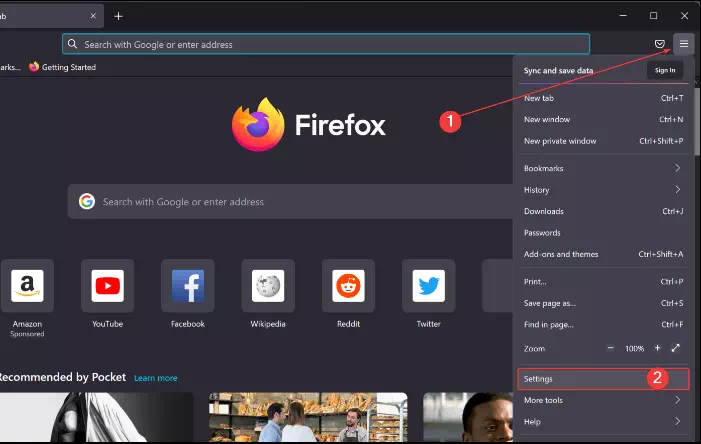Focus the top address bar field
This screenshot has height=444, width=701.
tap(326, 44)
